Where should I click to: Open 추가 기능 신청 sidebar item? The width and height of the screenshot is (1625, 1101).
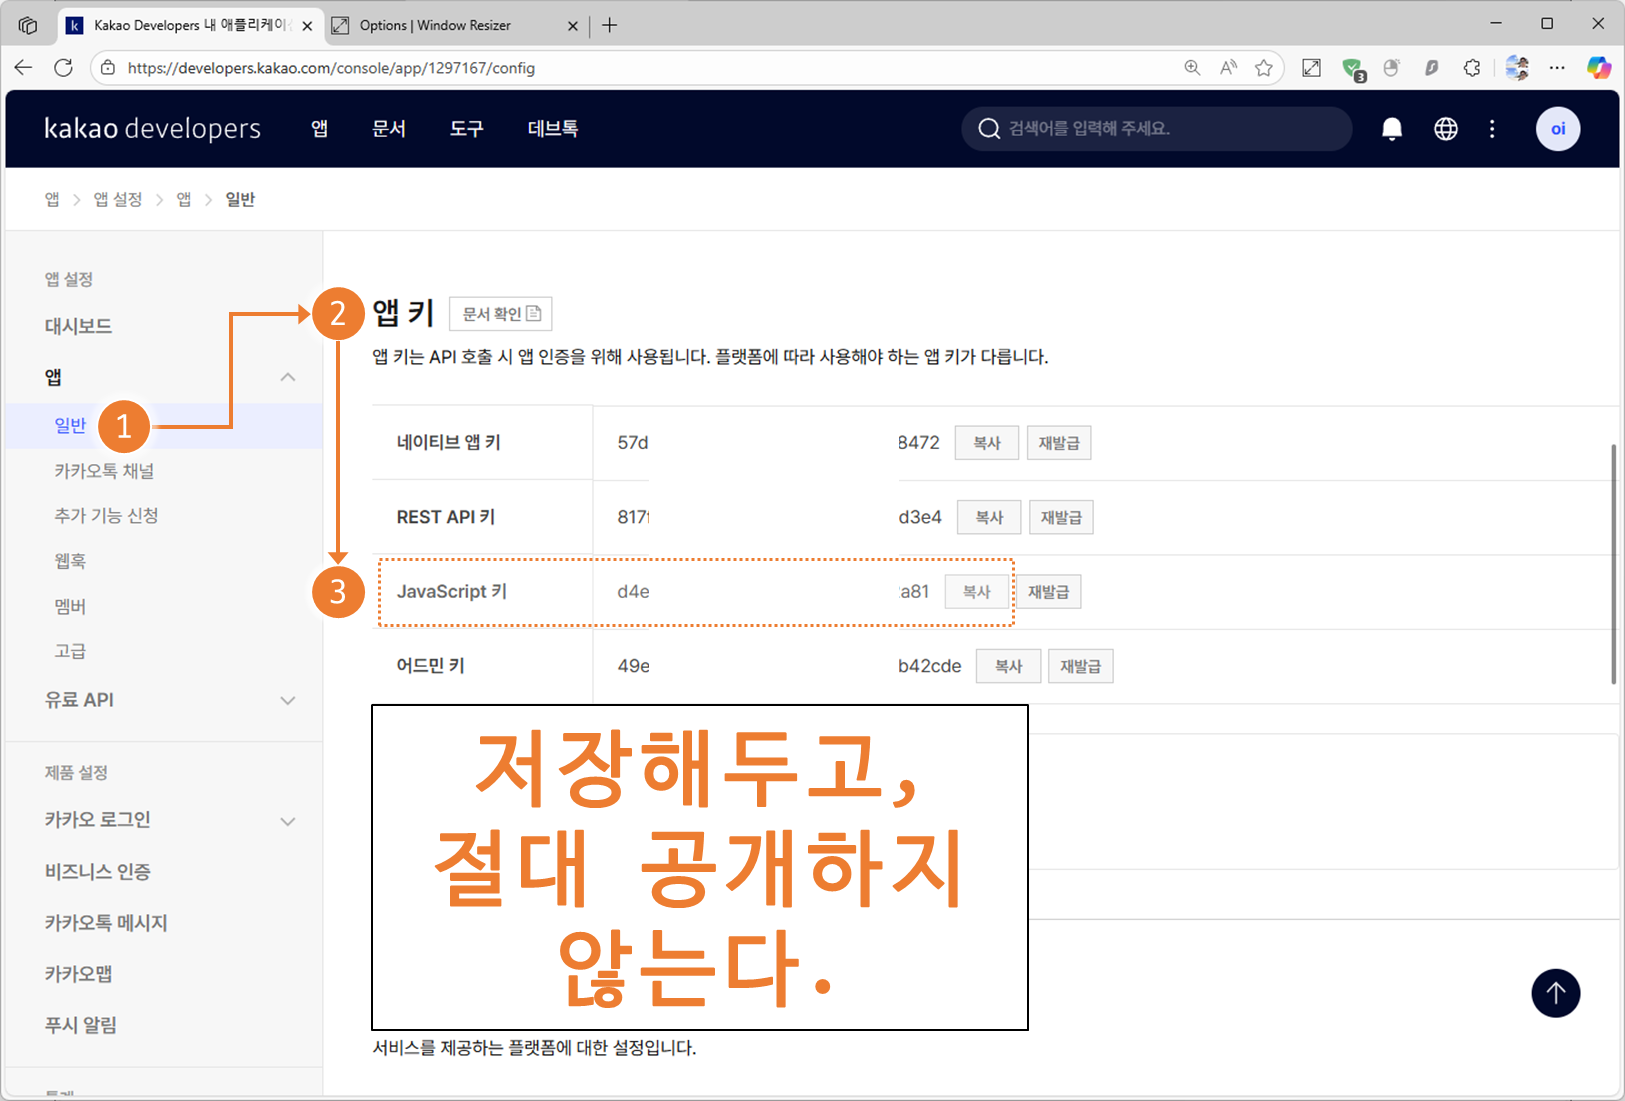click(x=106, y=516)
